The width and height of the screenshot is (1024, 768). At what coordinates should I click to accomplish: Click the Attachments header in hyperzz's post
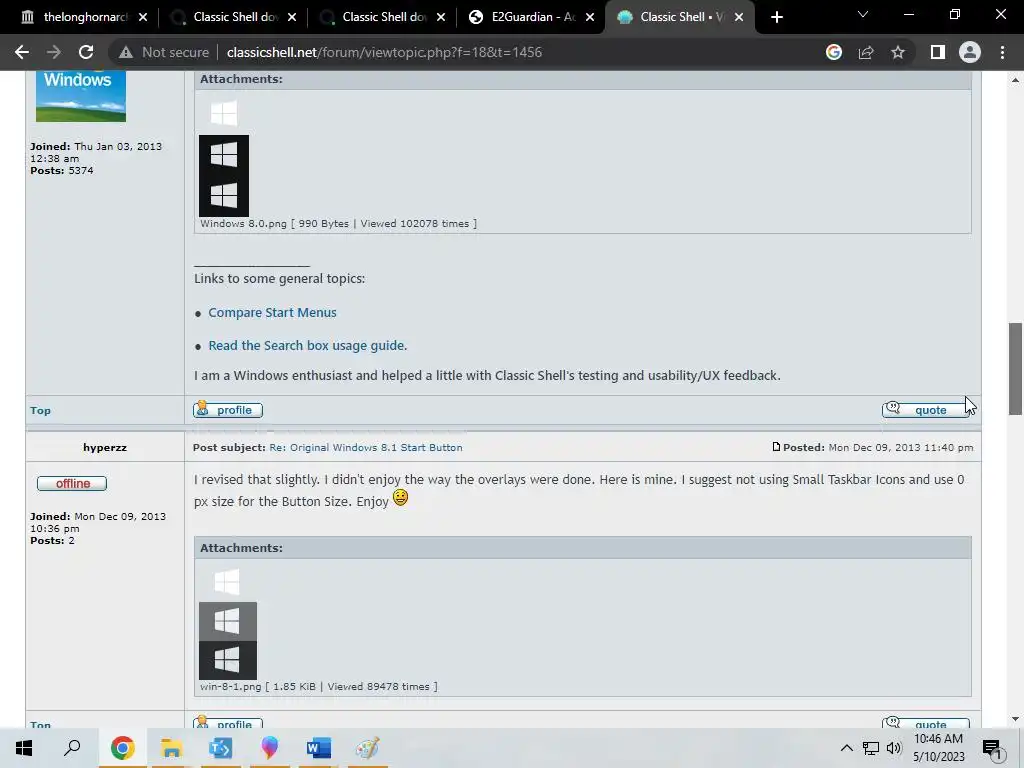583,548
